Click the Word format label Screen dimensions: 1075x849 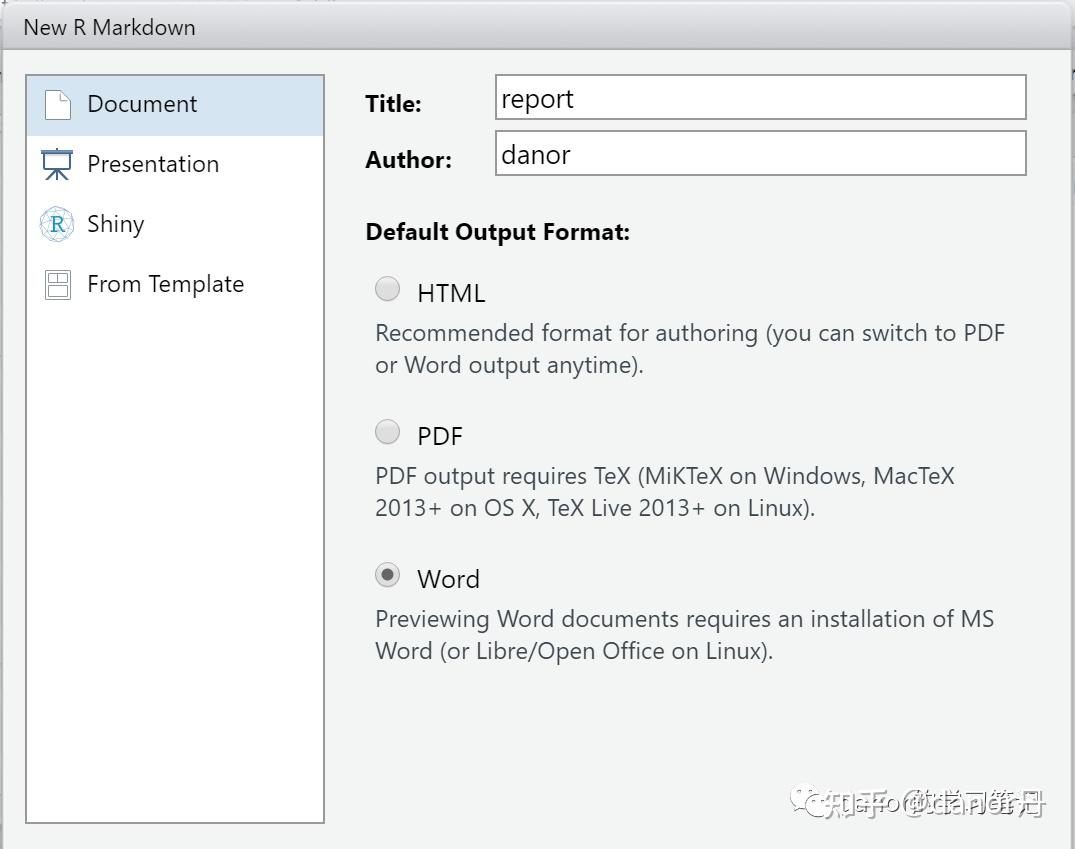pos(448,579)
